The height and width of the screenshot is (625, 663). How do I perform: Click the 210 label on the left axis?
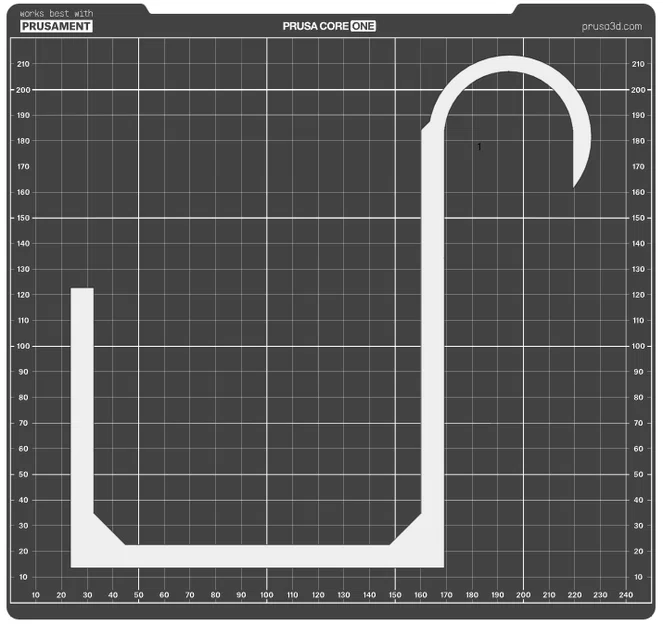[23, 64]
